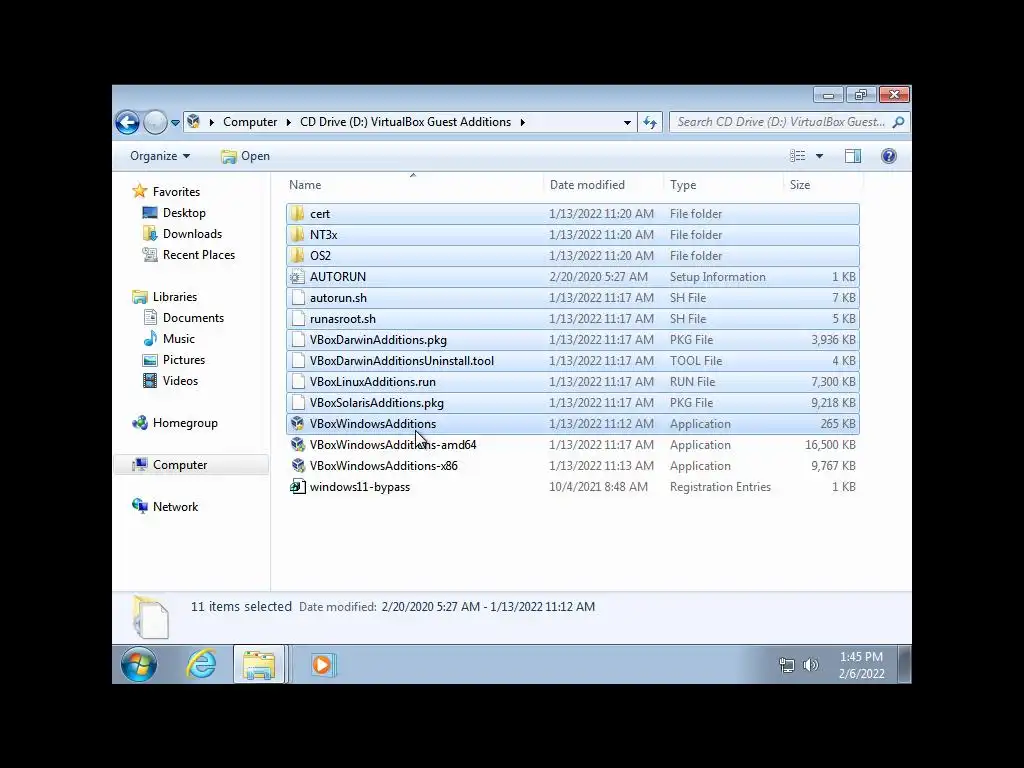Expand arrow before Computer in address bar
The width and height of the screenshot is (1024, 768).
(x=212, y=122)
